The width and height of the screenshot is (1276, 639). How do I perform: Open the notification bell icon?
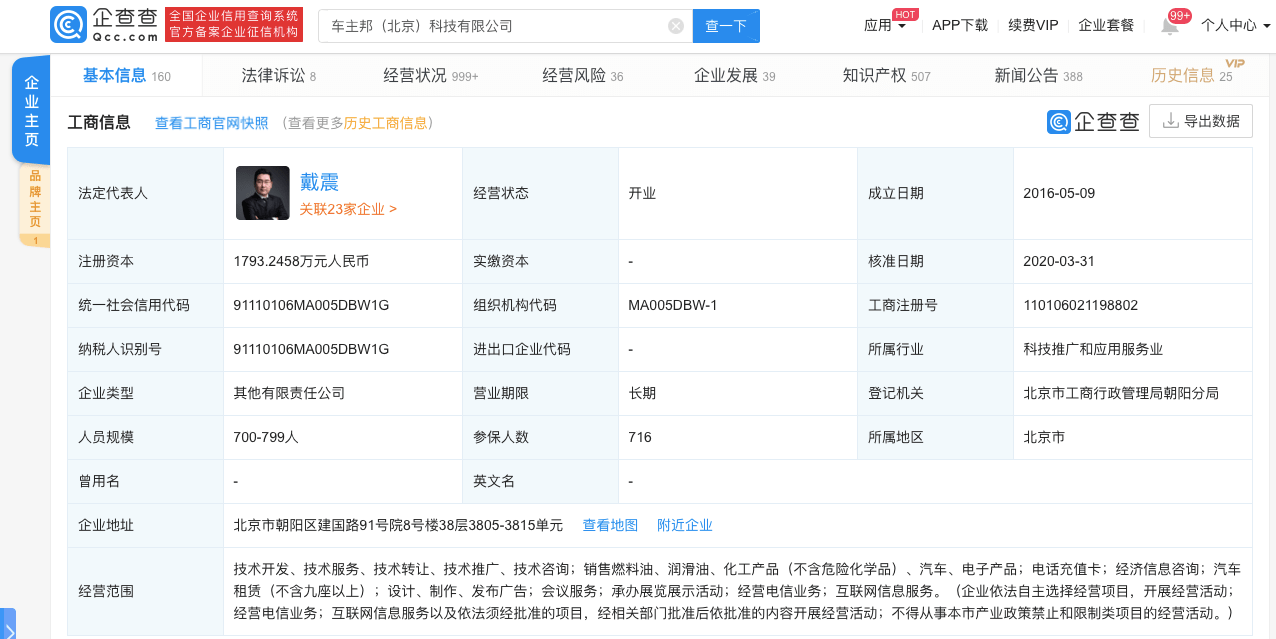click(1169, 26)
